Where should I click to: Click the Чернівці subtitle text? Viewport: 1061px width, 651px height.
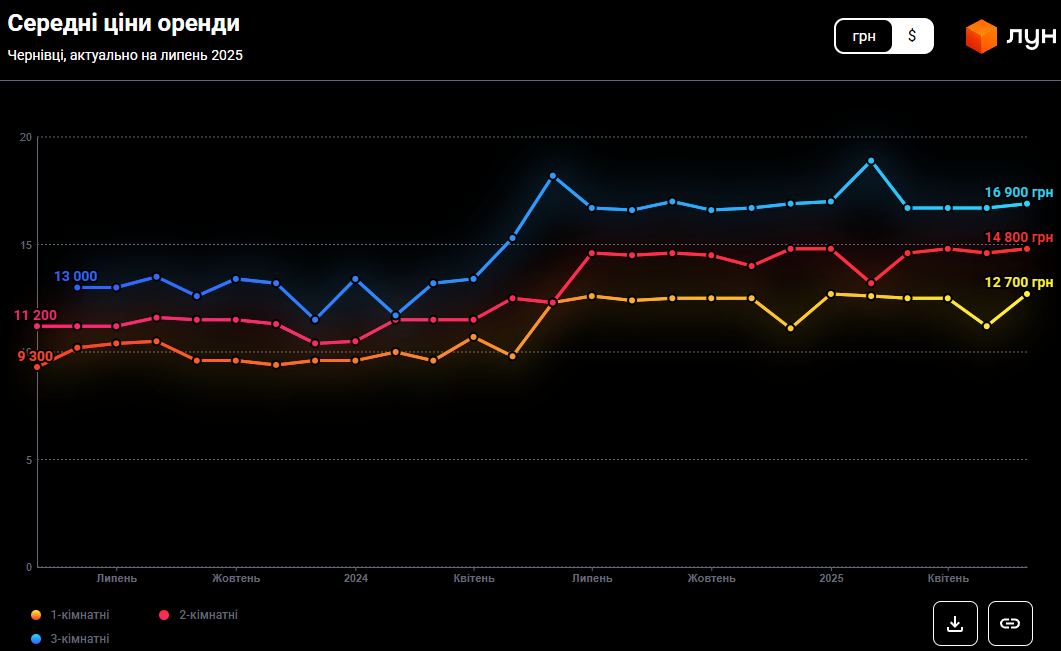pos(125,55)
